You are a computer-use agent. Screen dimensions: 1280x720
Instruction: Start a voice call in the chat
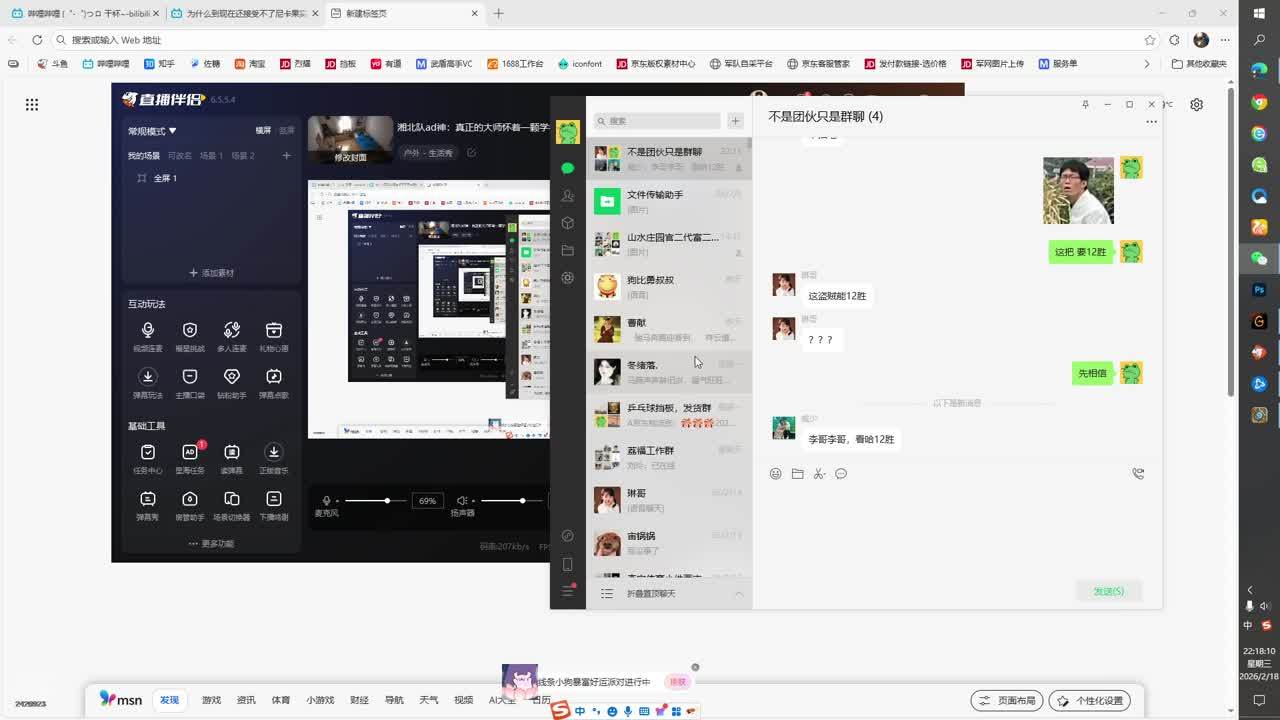1138,474
